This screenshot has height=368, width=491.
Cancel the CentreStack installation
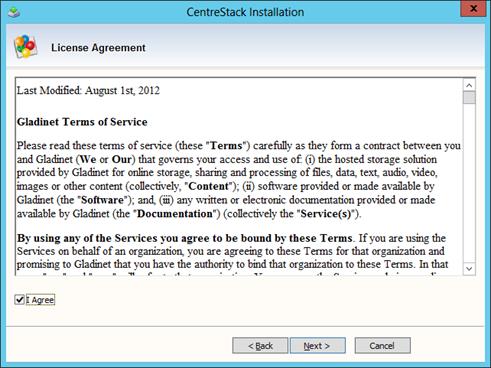tap(382, 346)
